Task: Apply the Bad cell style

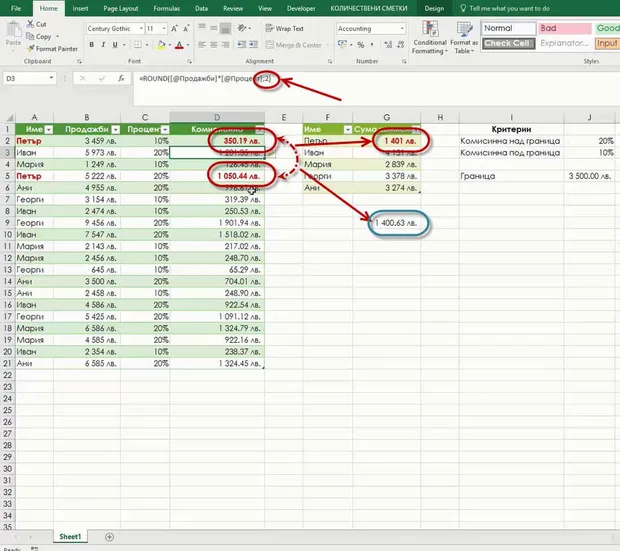Action: [x=565, y=28]
